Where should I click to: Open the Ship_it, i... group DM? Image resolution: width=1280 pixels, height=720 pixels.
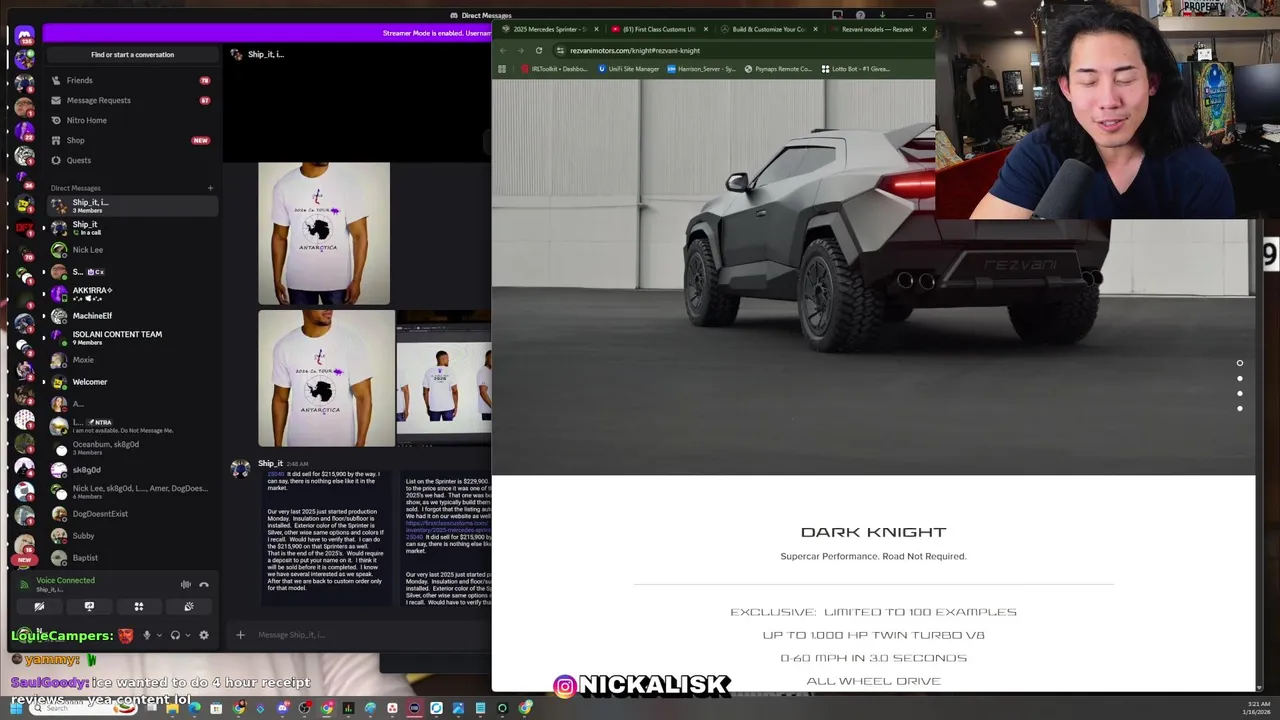coord(132,205)
